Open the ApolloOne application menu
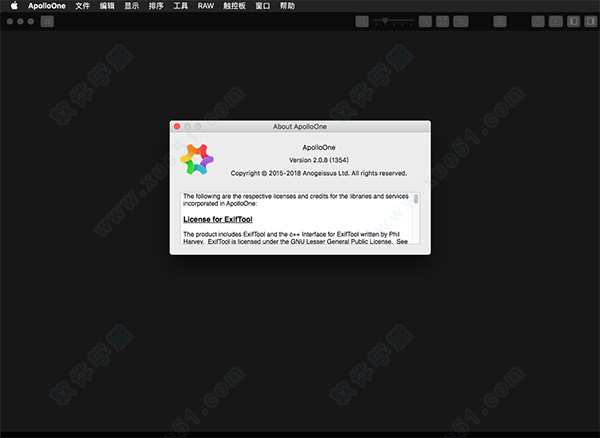 47,6
